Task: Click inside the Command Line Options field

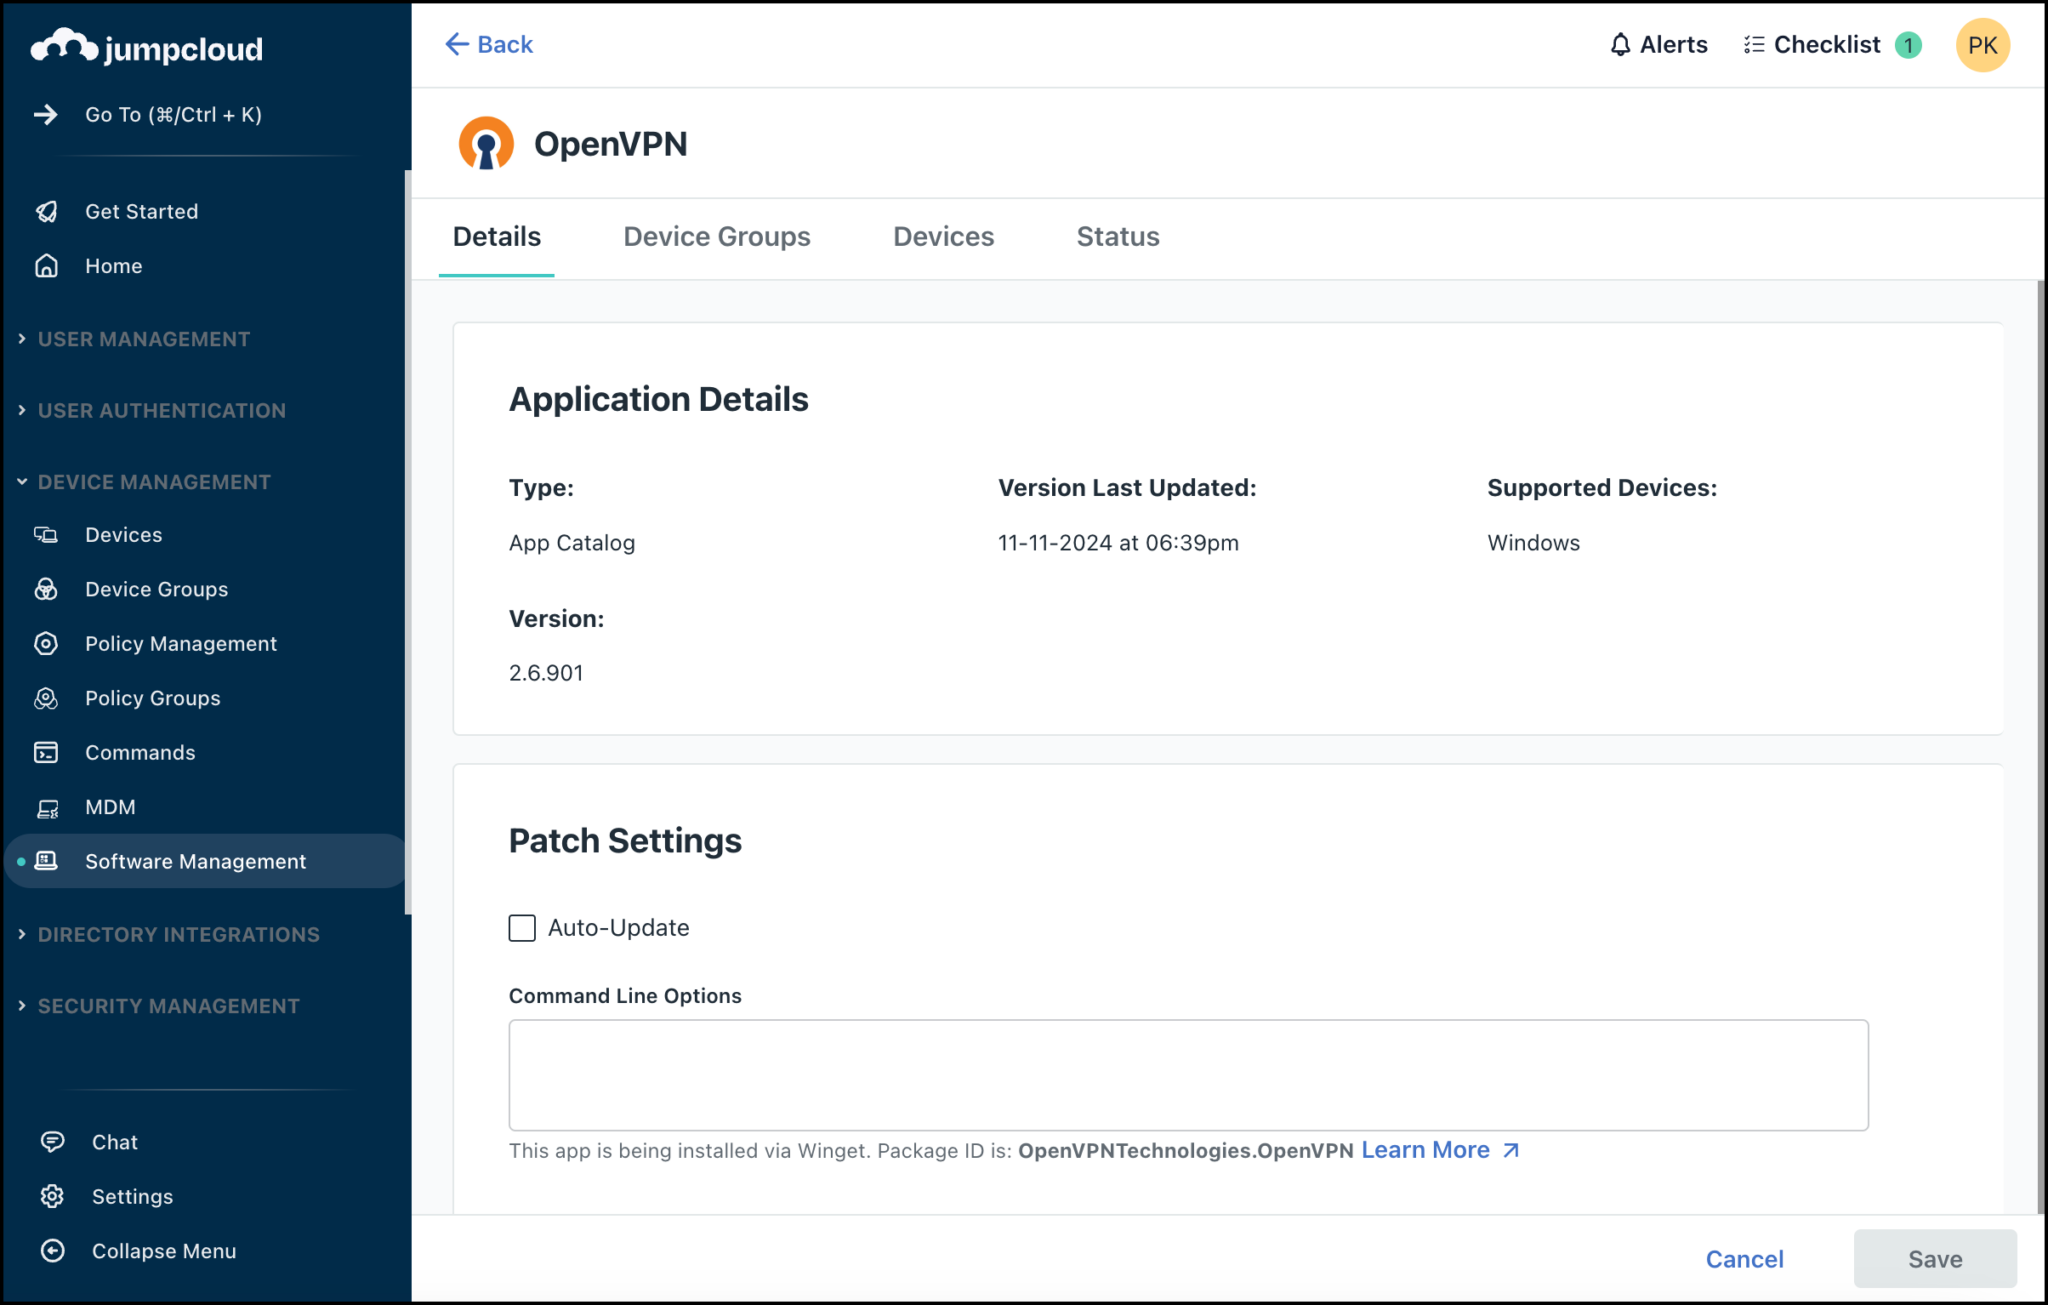Action: [x=1187, y=1075]
